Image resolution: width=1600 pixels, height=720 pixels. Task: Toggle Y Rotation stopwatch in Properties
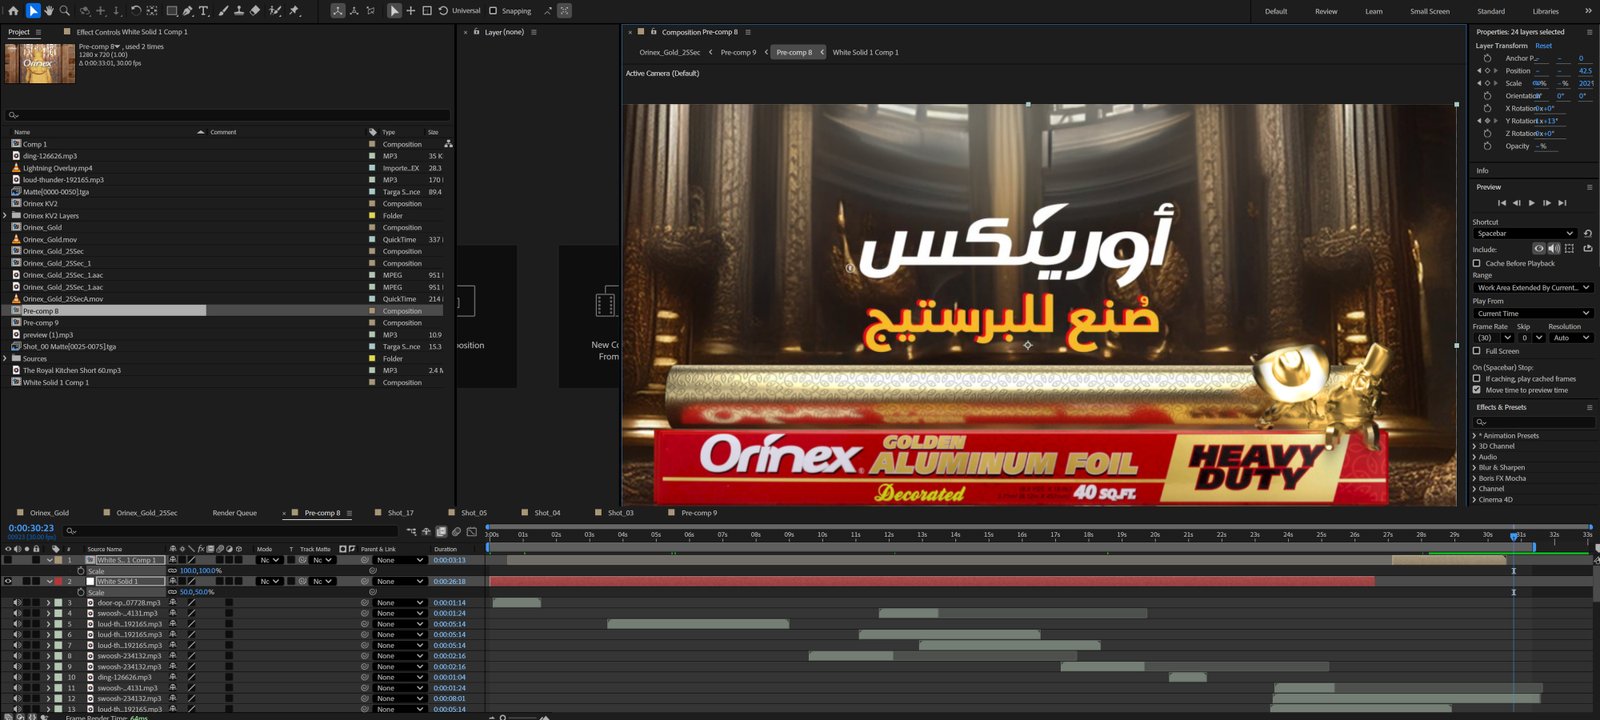(1488, 121)
